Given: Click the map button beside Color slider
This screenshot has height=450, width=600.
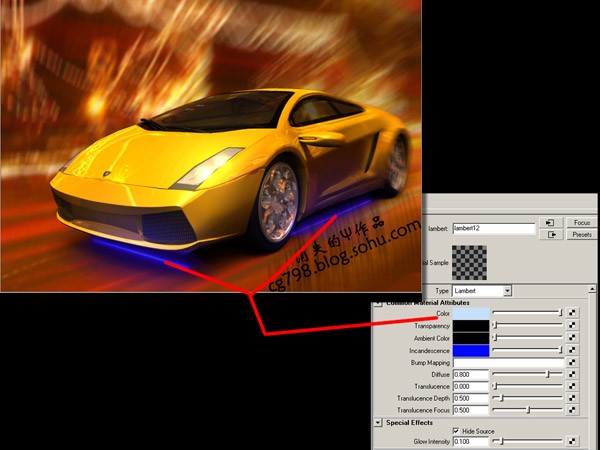Looking at the screenshot, I should pos(572,314).
